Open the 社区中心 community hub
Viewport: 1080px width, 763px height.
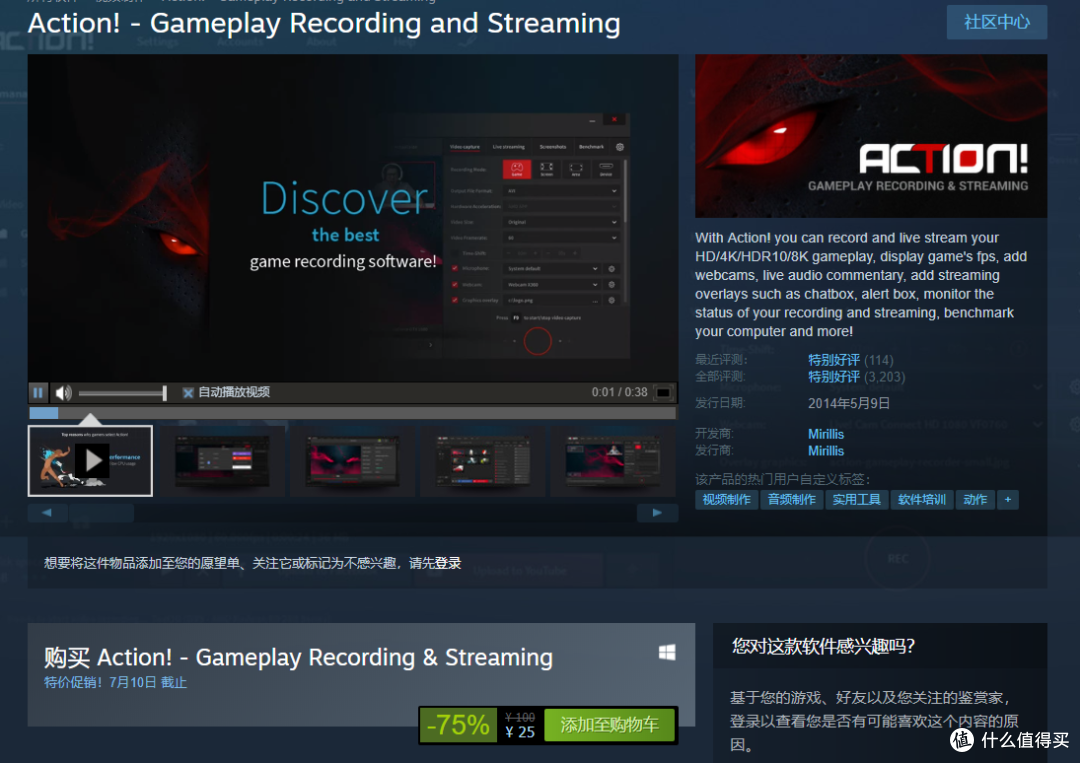click(x=997, y=22)
